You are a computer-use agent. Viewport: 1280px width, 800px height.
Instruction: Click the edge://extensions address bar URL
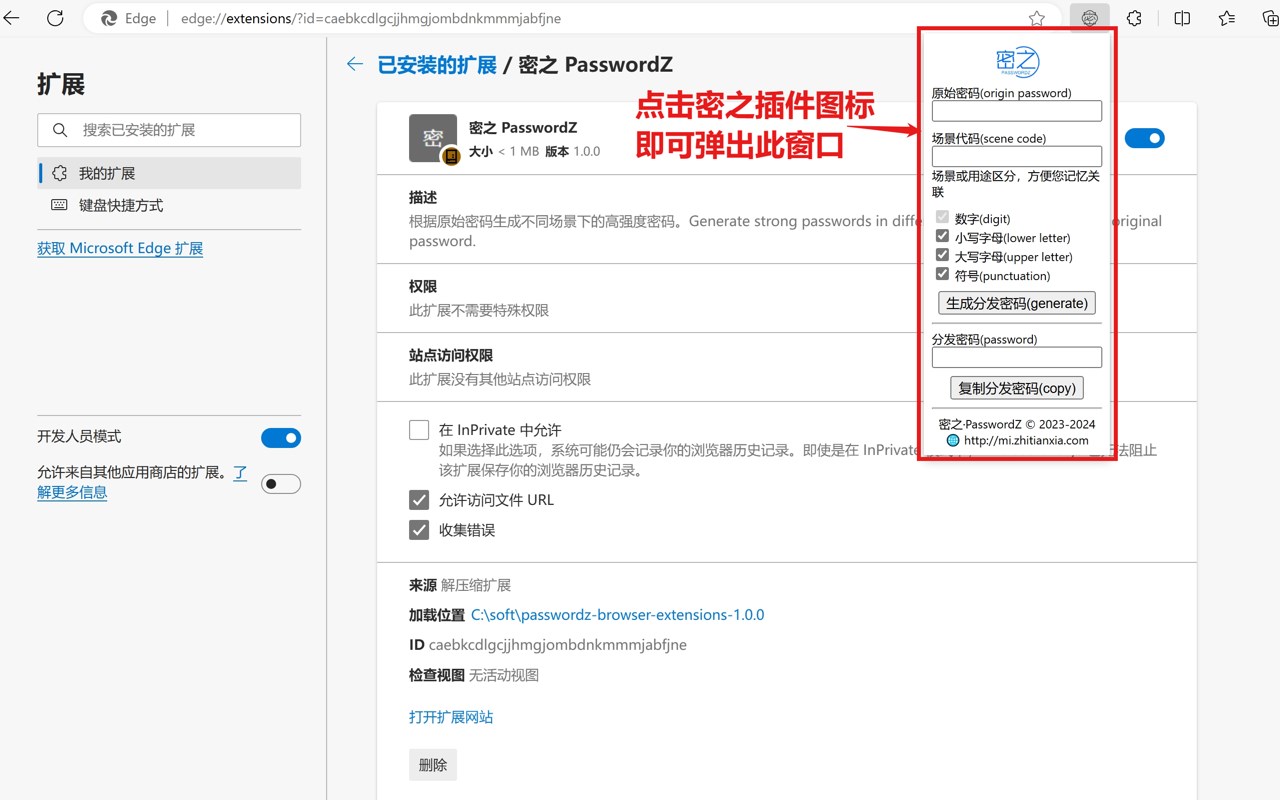click(x=372, y=18)
